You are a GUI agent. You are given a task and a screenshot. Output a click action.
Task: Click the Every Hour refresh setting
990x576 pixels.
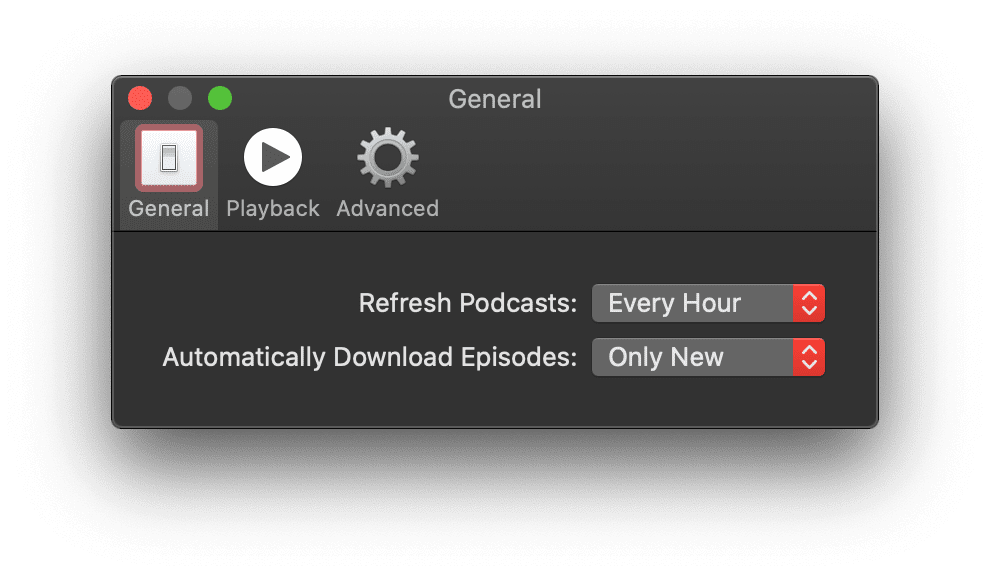pos(690,303)
